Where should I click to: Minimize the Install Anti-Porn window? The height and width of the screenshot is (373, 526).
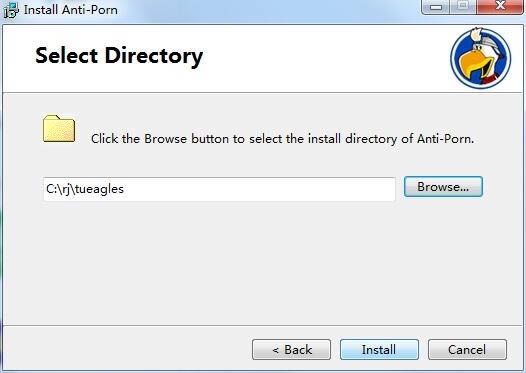[x=435, y=6]
